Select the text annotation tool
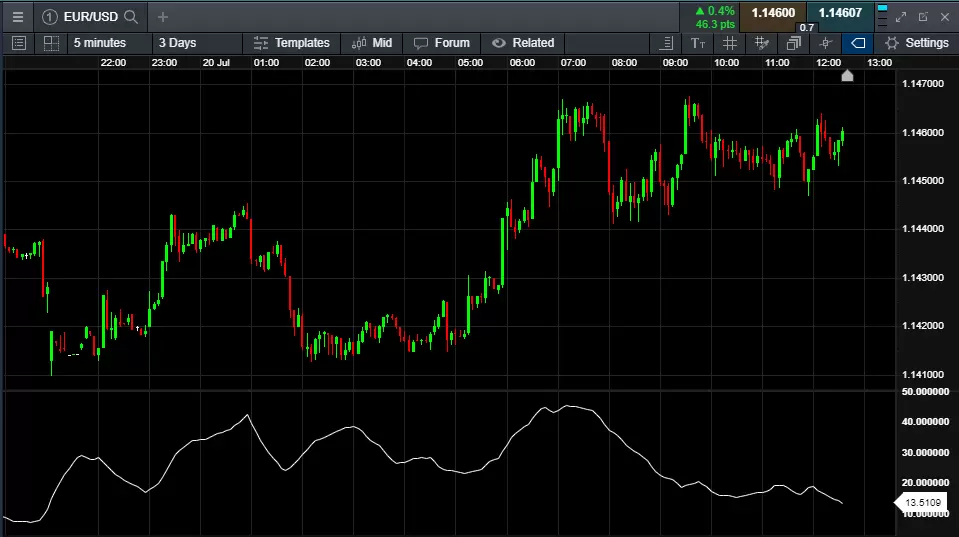959x537 pixels. click(698, 43)
